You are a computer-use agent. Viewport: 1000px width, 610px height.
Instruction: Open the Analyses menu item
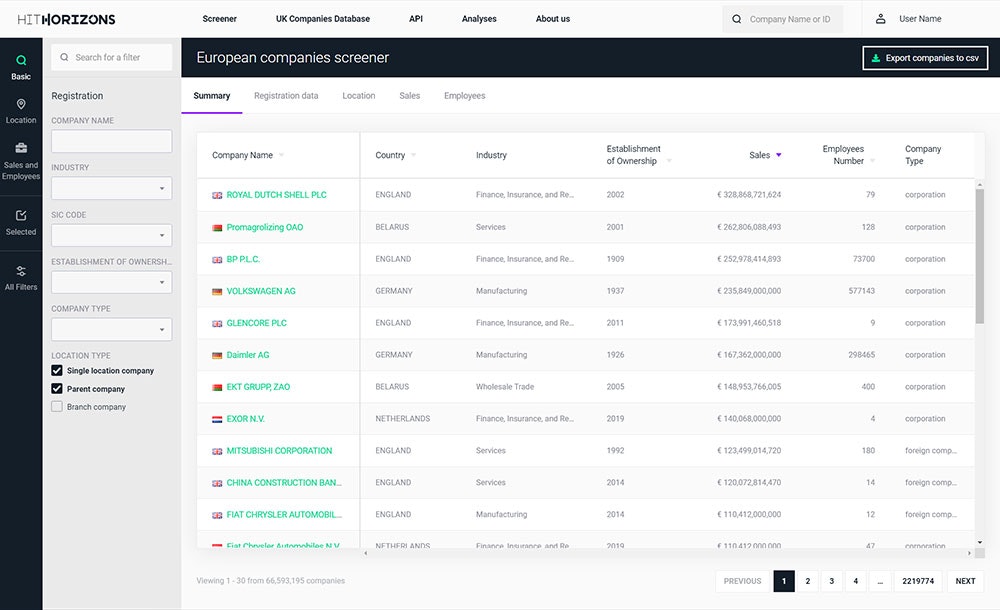[x=479, y=19]
